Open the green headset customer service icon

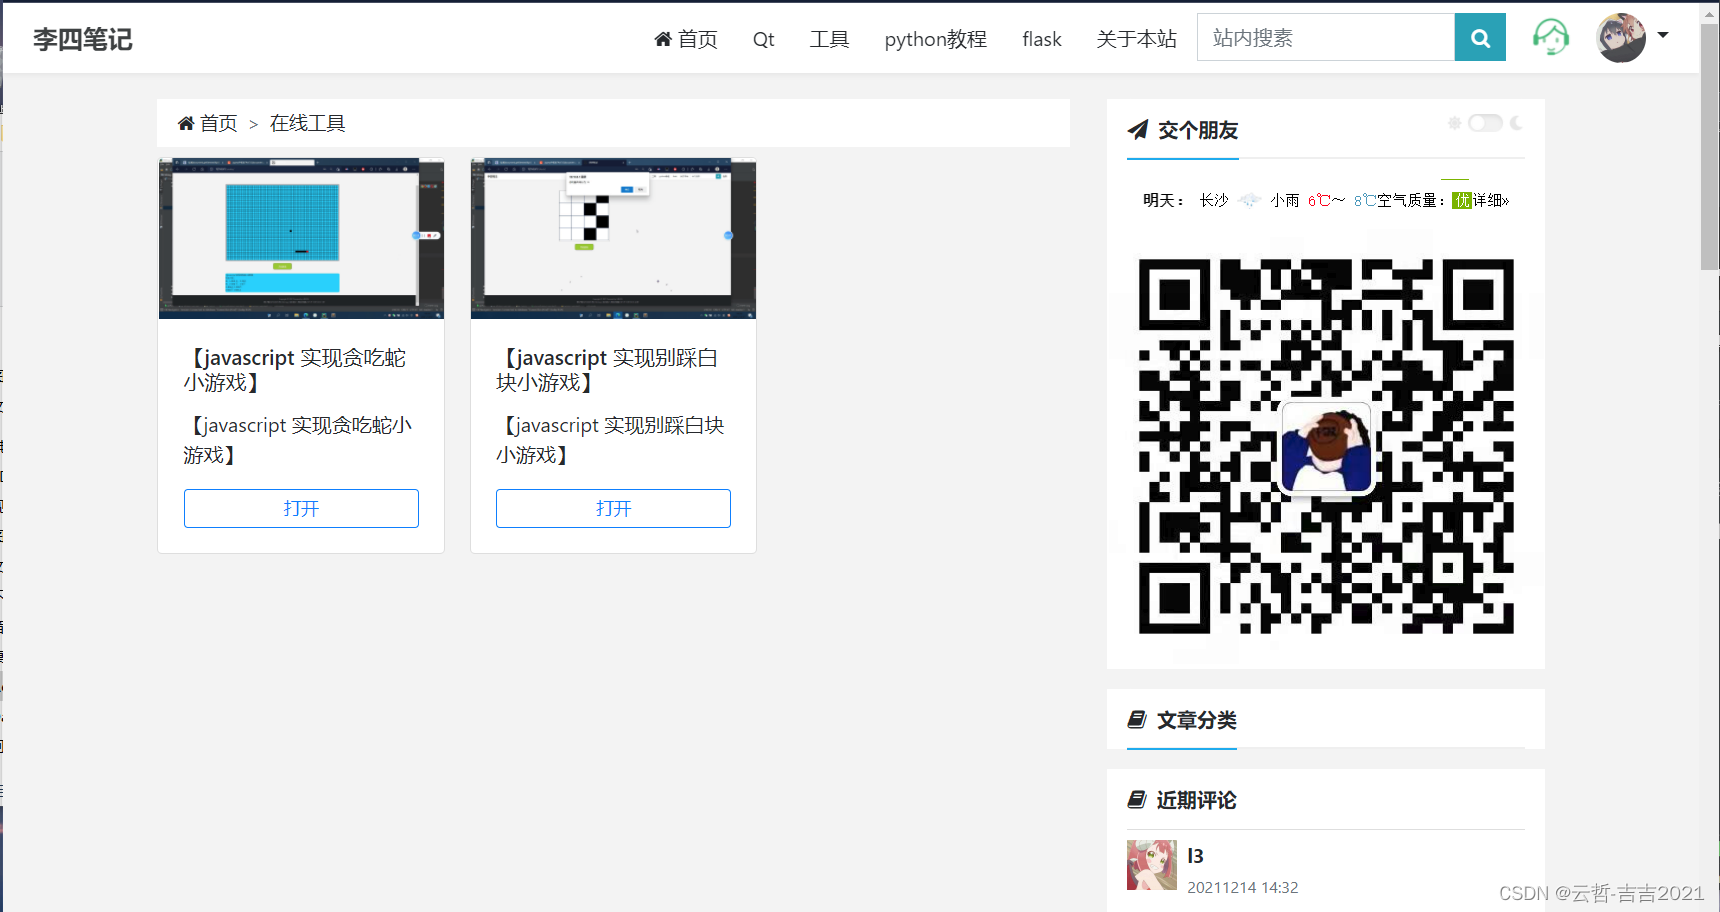tap(1551, 38)
